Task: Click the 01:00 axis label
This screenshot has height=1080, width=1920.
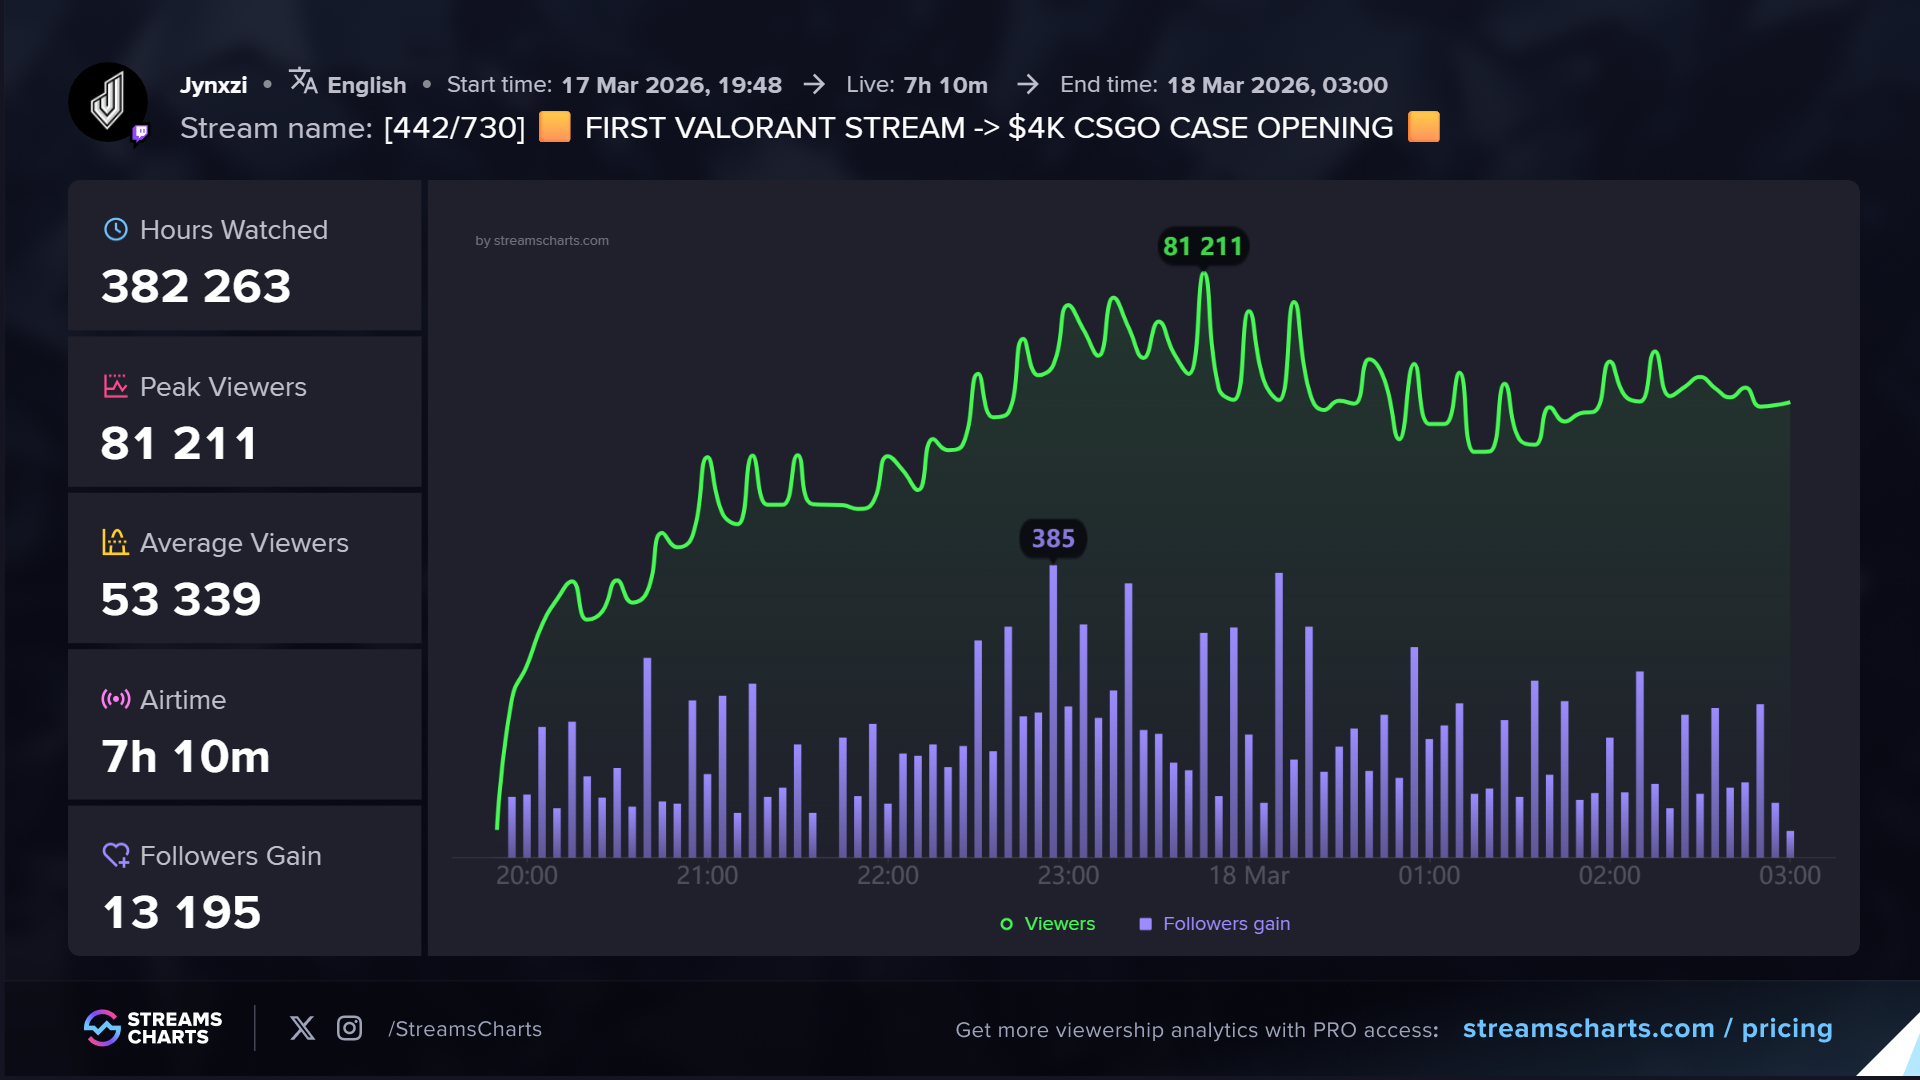Action: (1429, 875)
